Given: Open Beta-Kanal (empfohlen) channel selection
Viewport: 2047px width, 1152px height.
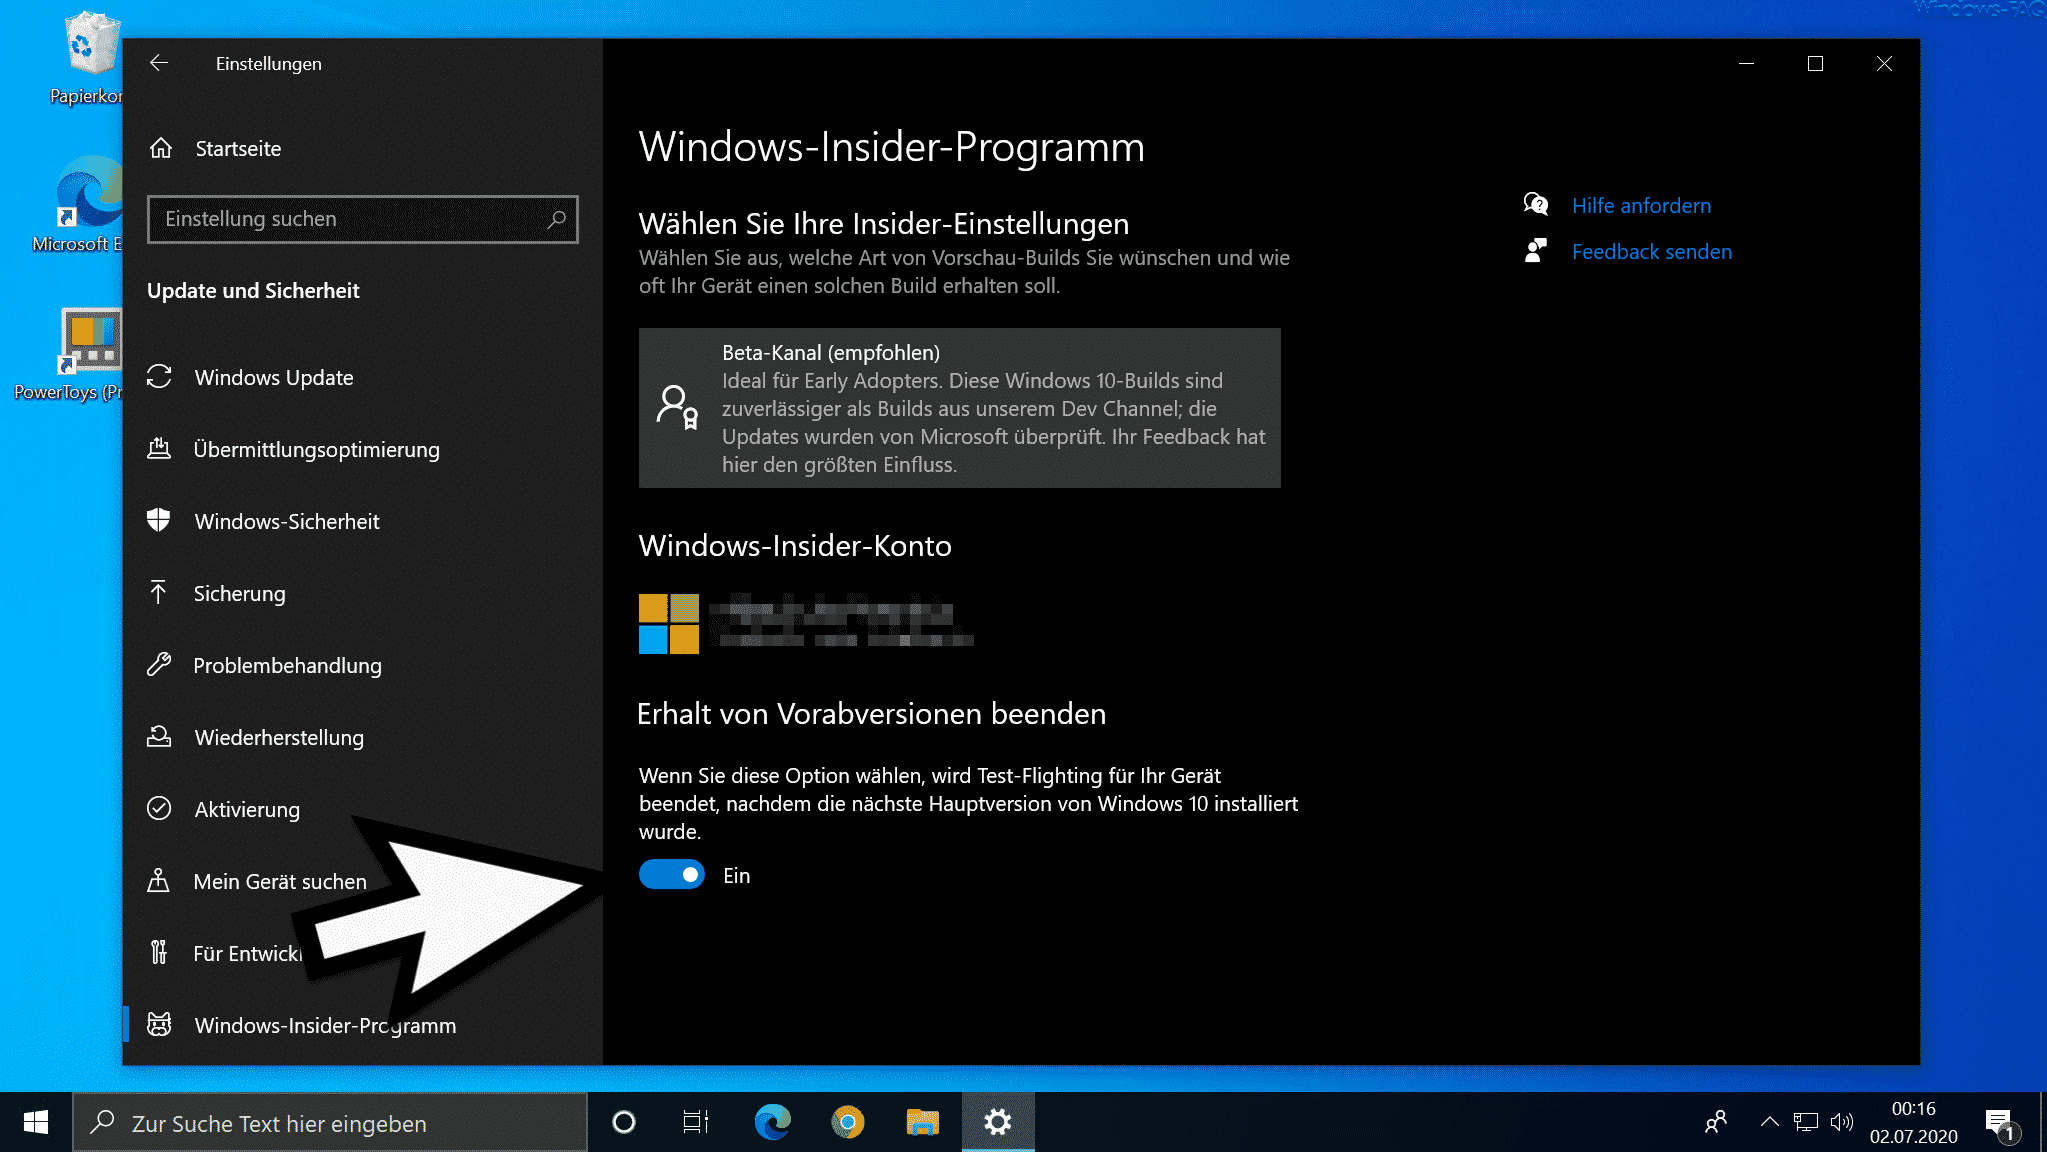Looking at the screenshot, I should pos(959,408).
